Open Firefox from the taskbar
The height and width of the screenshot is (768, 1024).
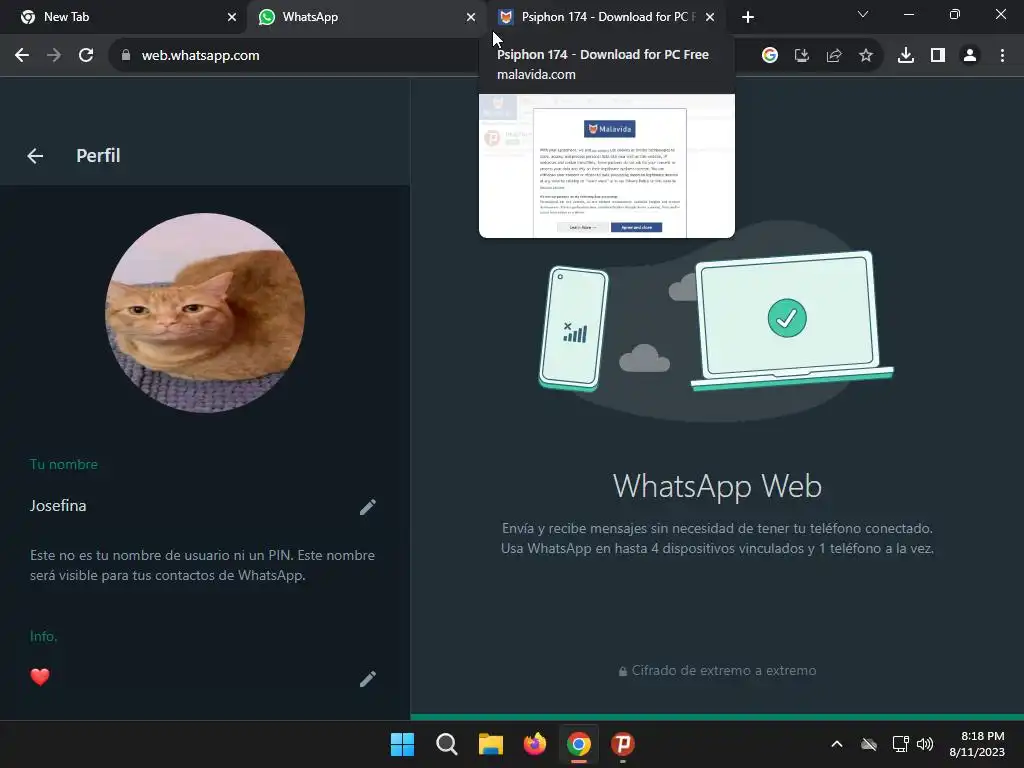coord(535,744)
